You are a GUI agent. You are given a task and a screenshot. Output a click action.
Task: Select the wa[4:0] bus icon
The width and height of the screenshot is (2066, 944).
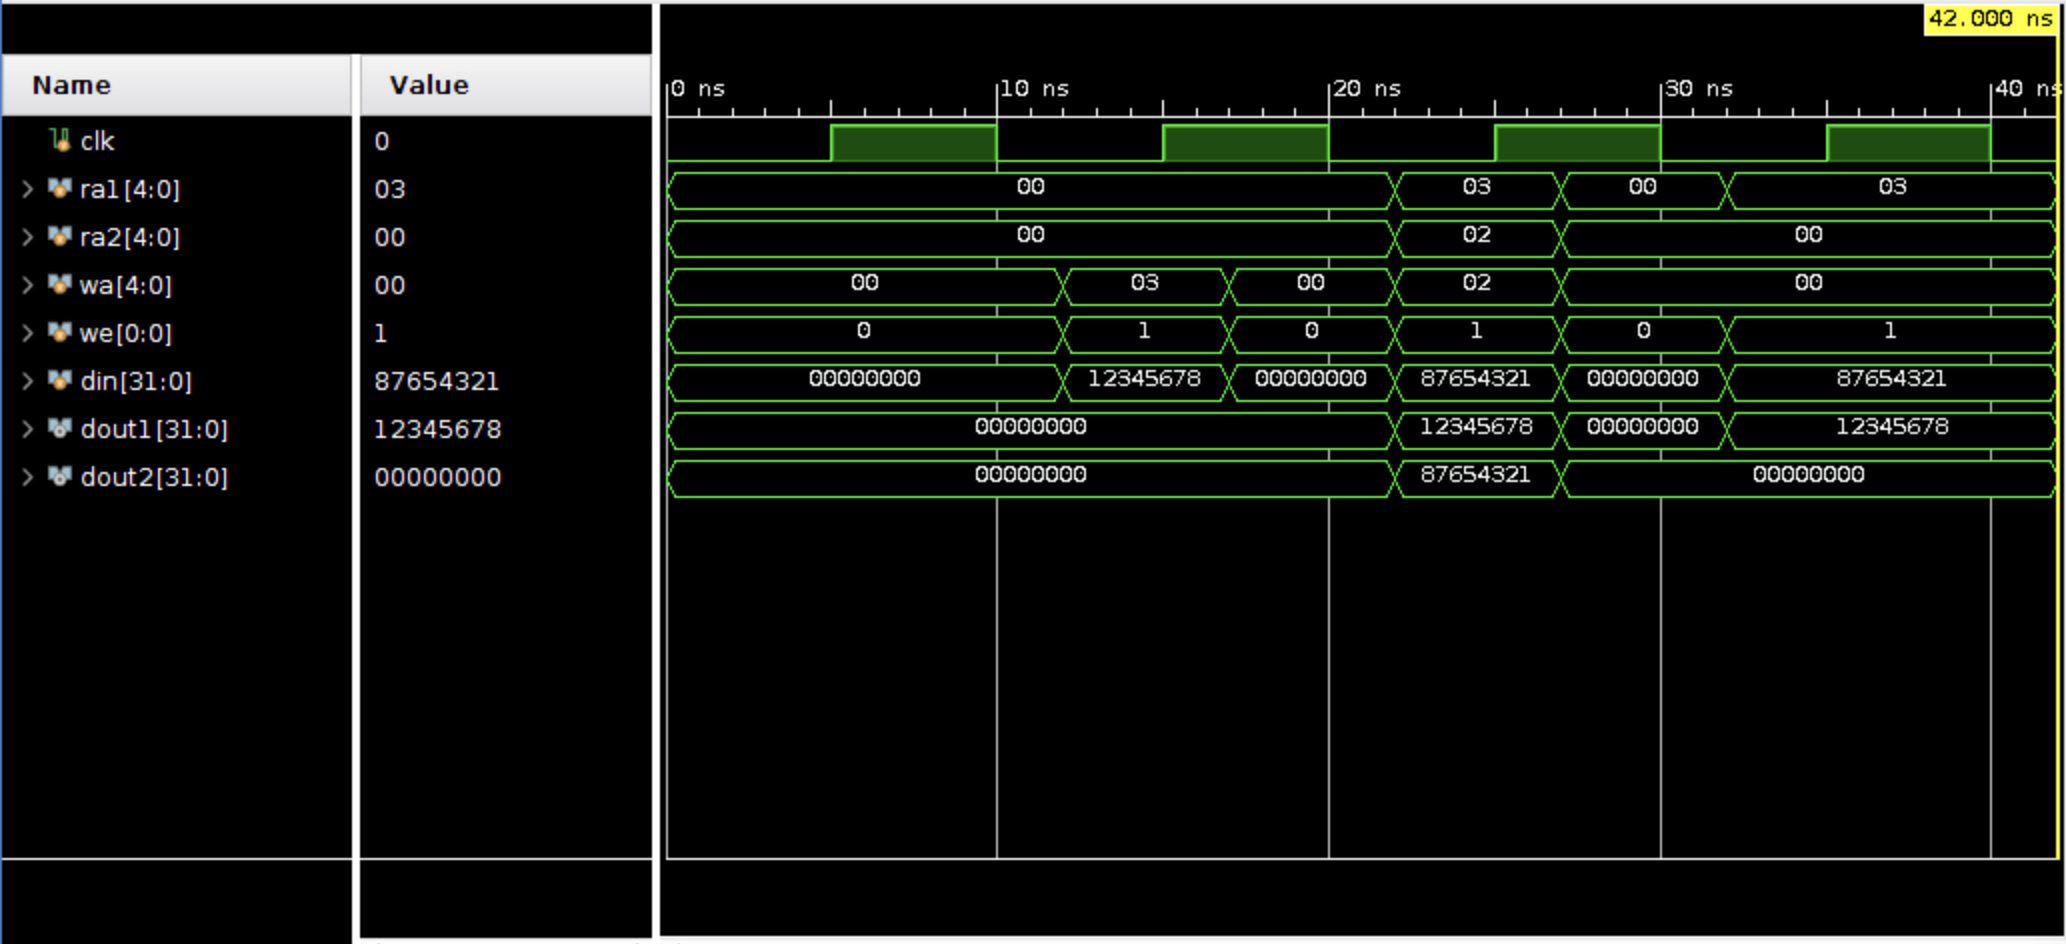(60, 284)
